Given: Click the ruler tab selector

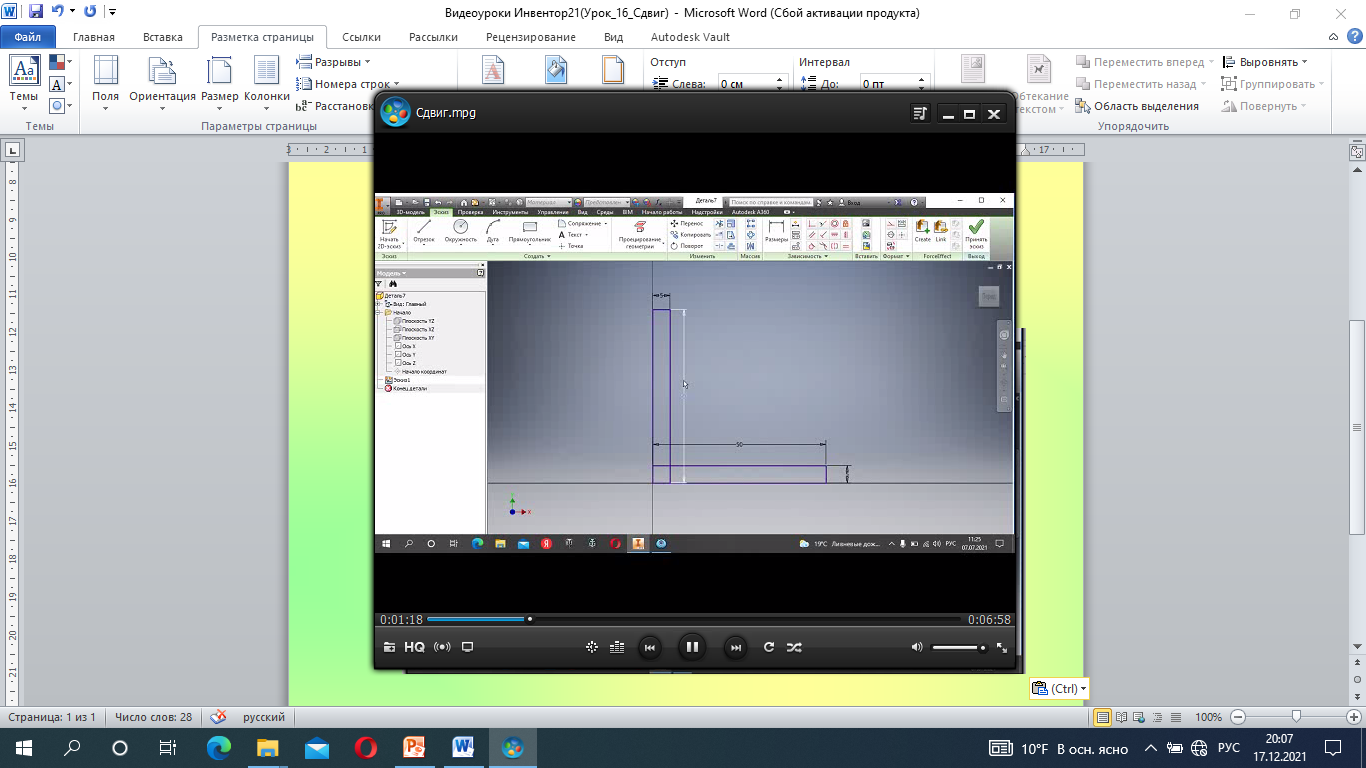Looking at the screenshot, I should [13, 150].
